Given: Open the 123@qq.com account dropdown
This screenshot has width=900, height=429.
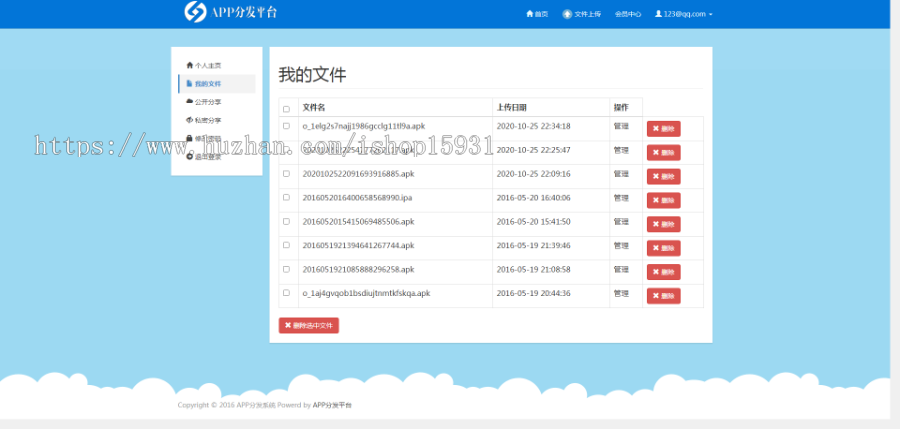Looking at the screenshot, I should [684, 14].
